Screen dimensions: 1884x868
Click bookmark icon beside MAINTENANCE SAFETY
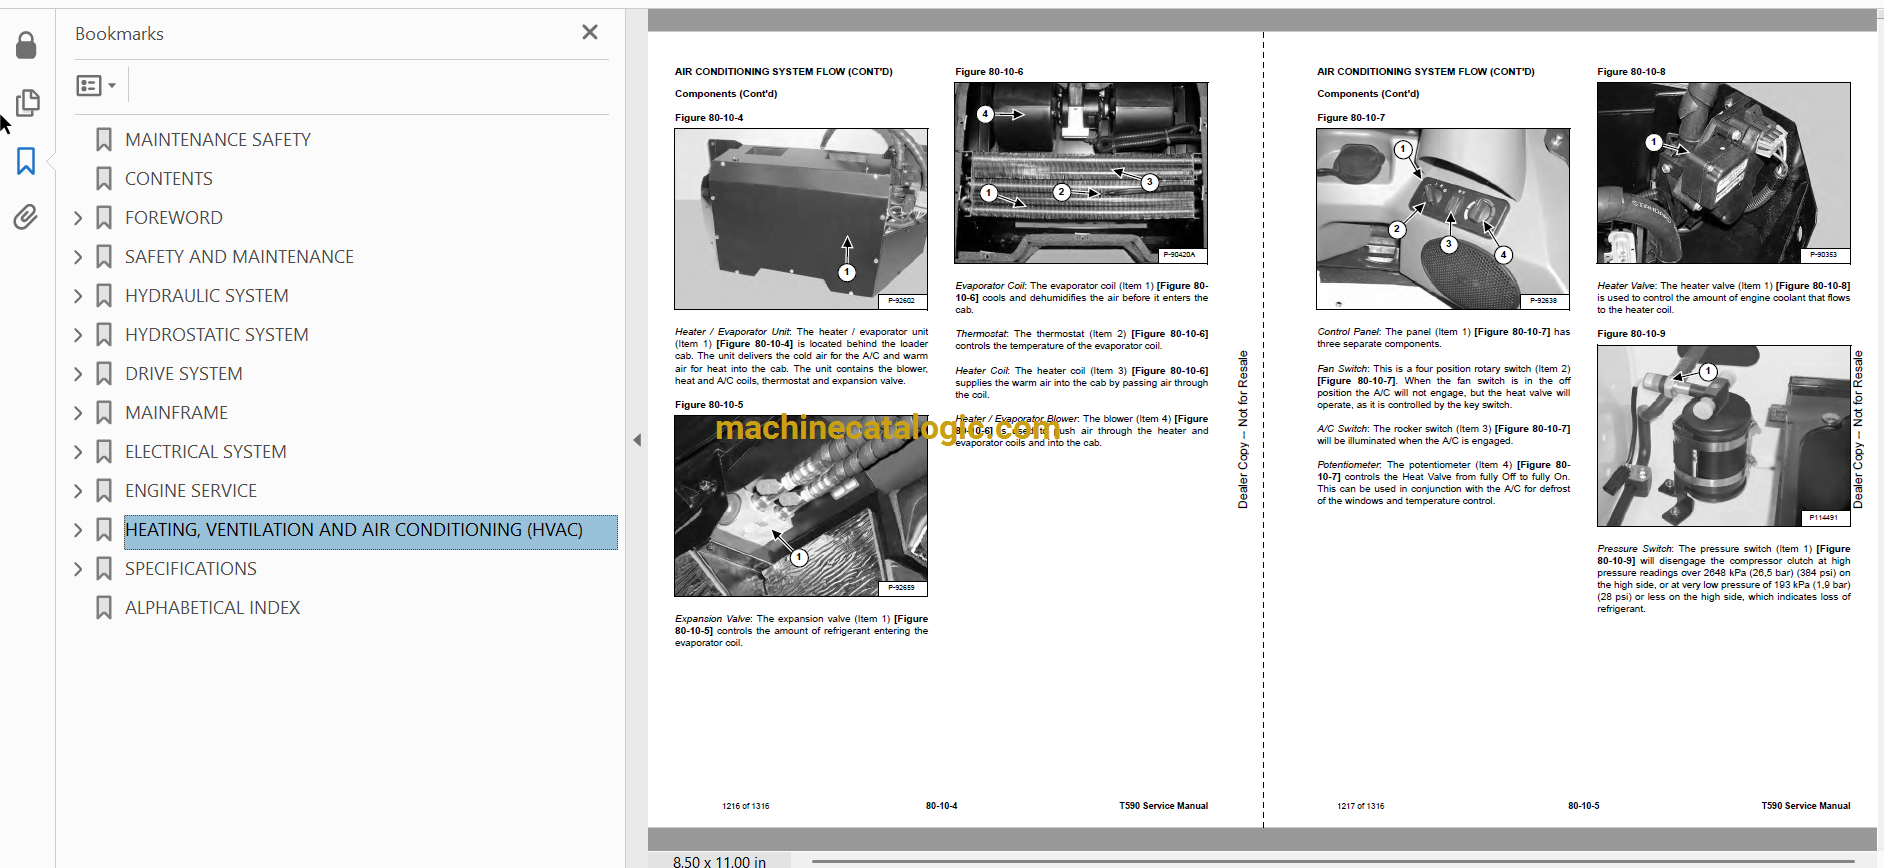(104, 139)
